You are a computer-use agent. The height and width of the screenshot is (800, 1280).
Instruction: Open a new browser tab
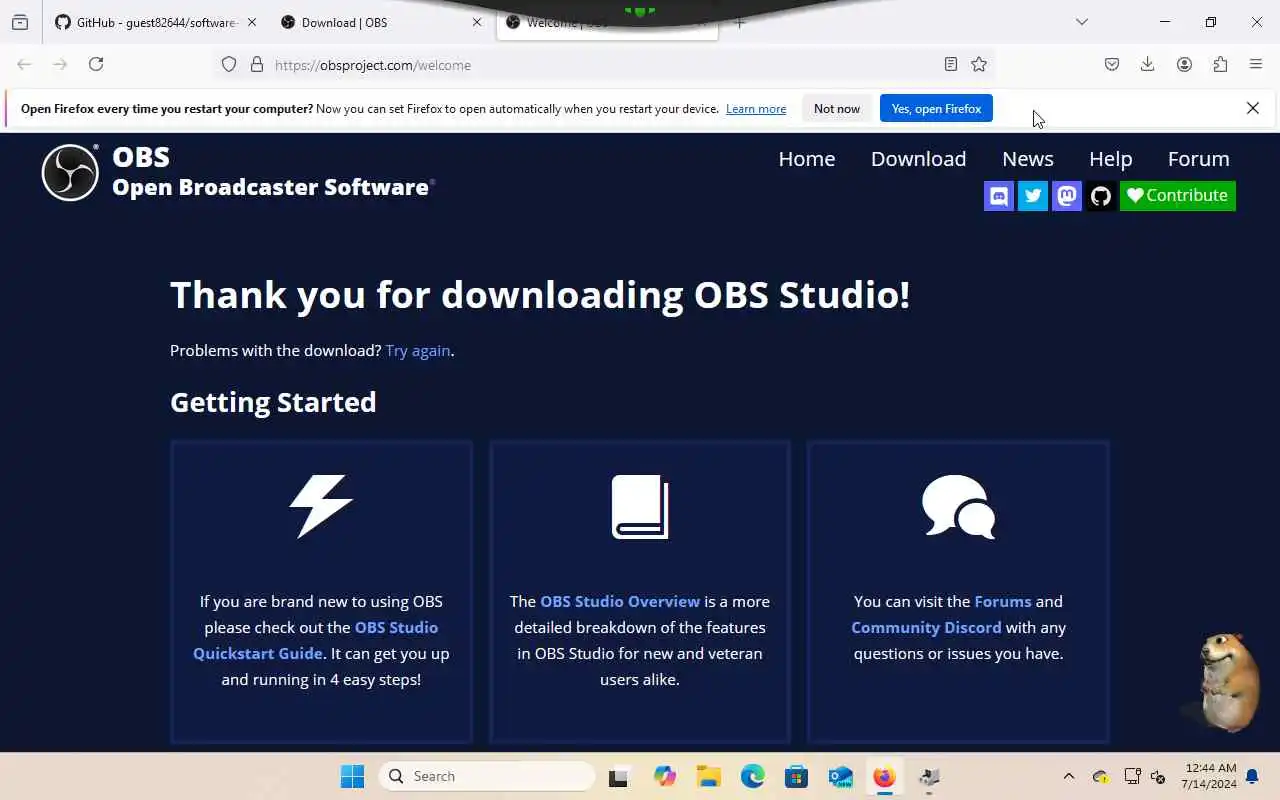coord(740,22)
